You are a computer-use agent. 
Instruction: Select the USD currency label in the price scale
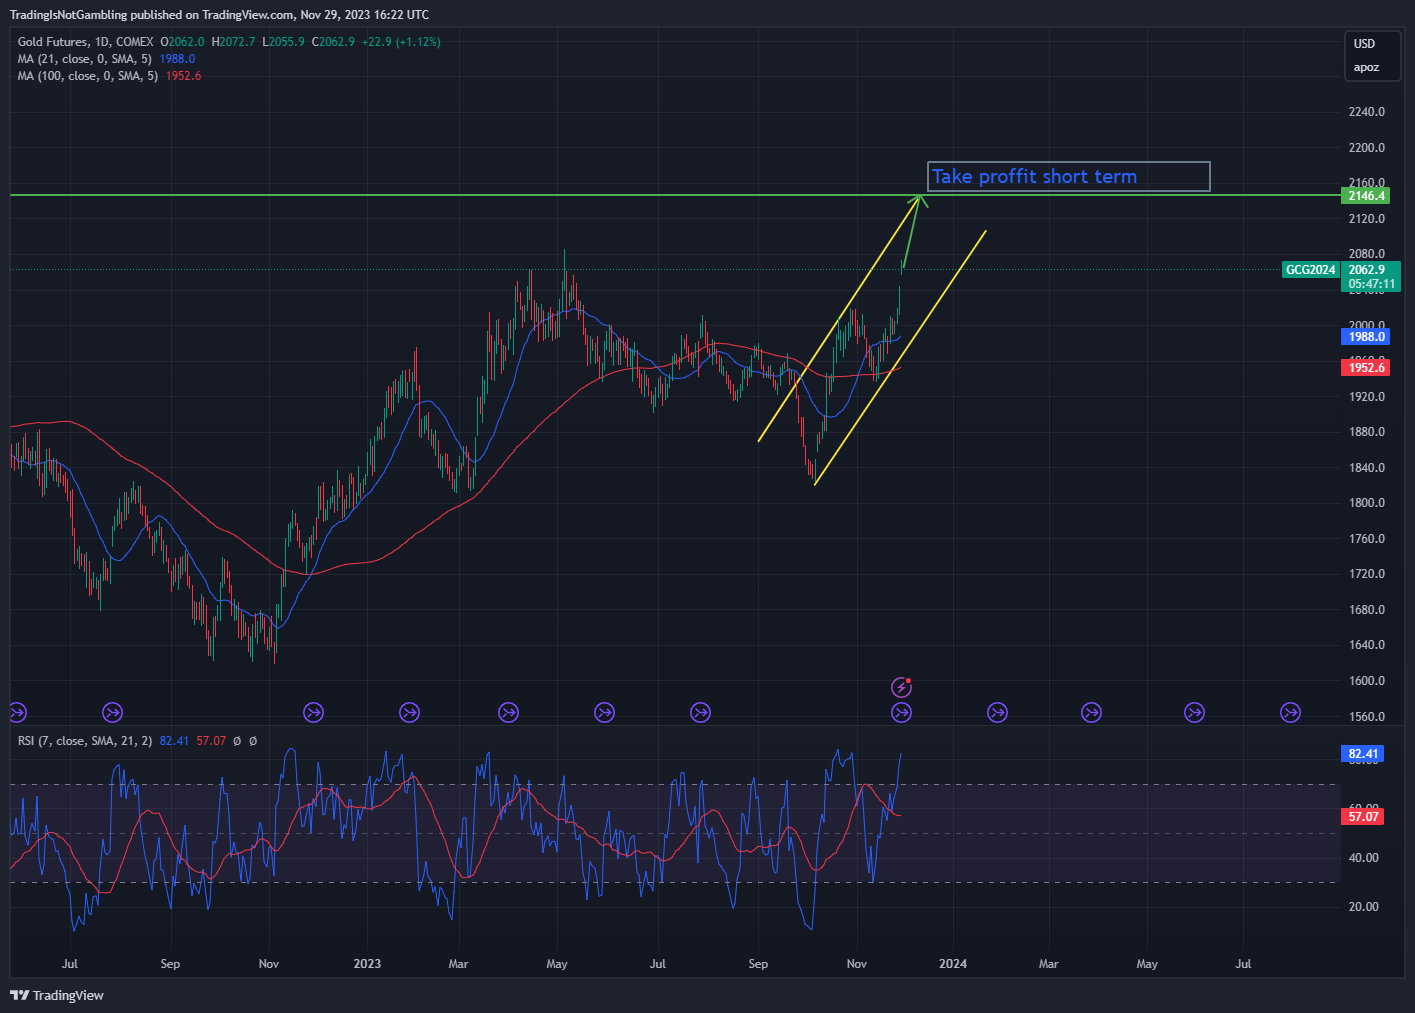[1365, 44]
